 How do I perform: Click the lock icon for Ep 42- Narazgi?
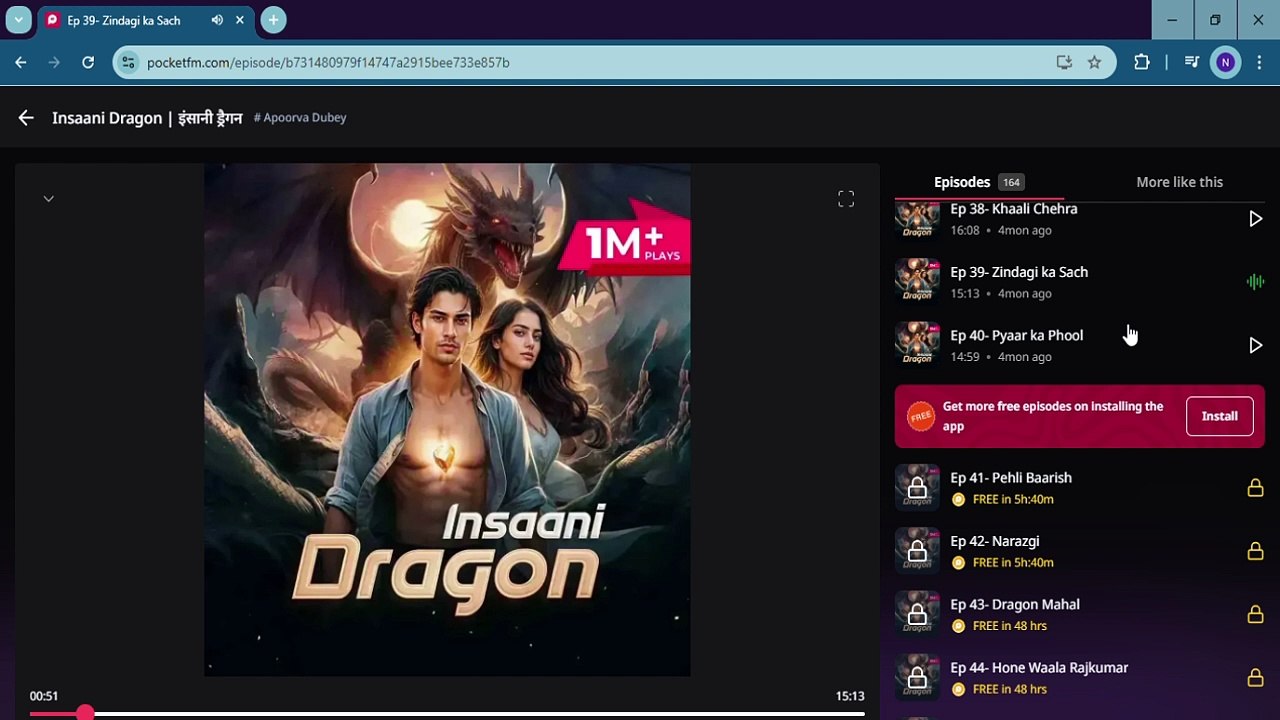pos(1255,551)
